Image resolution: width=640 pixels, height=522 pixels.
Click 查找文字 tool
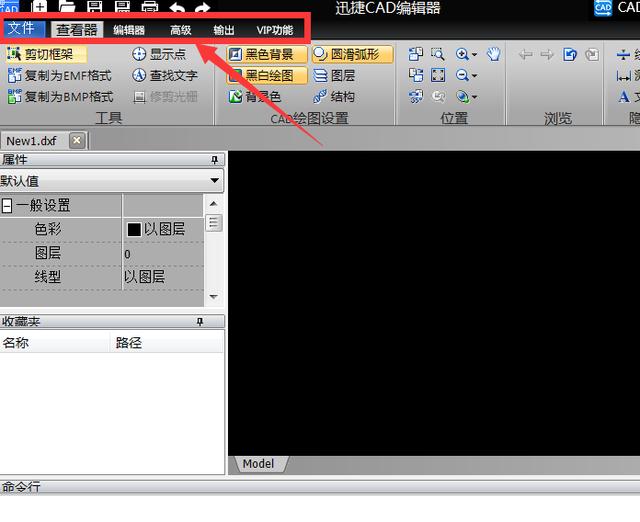point(165,75)
